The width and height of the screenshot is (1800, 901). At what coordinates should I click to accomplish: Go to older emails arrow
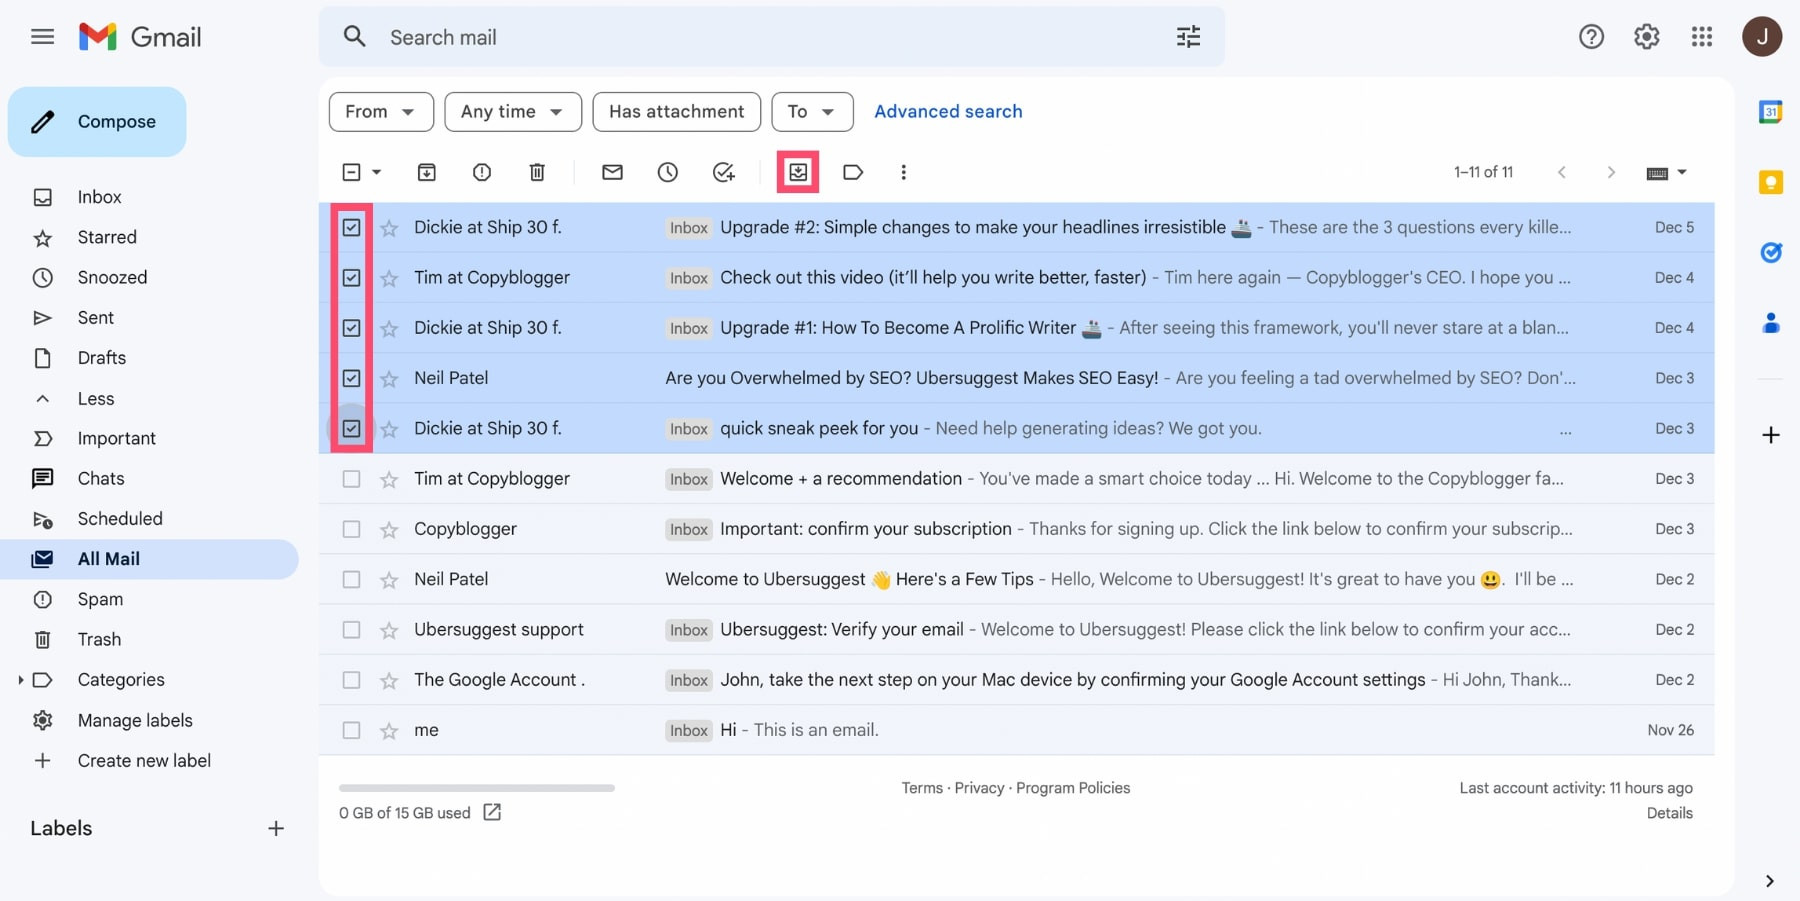click(1610, 172)
